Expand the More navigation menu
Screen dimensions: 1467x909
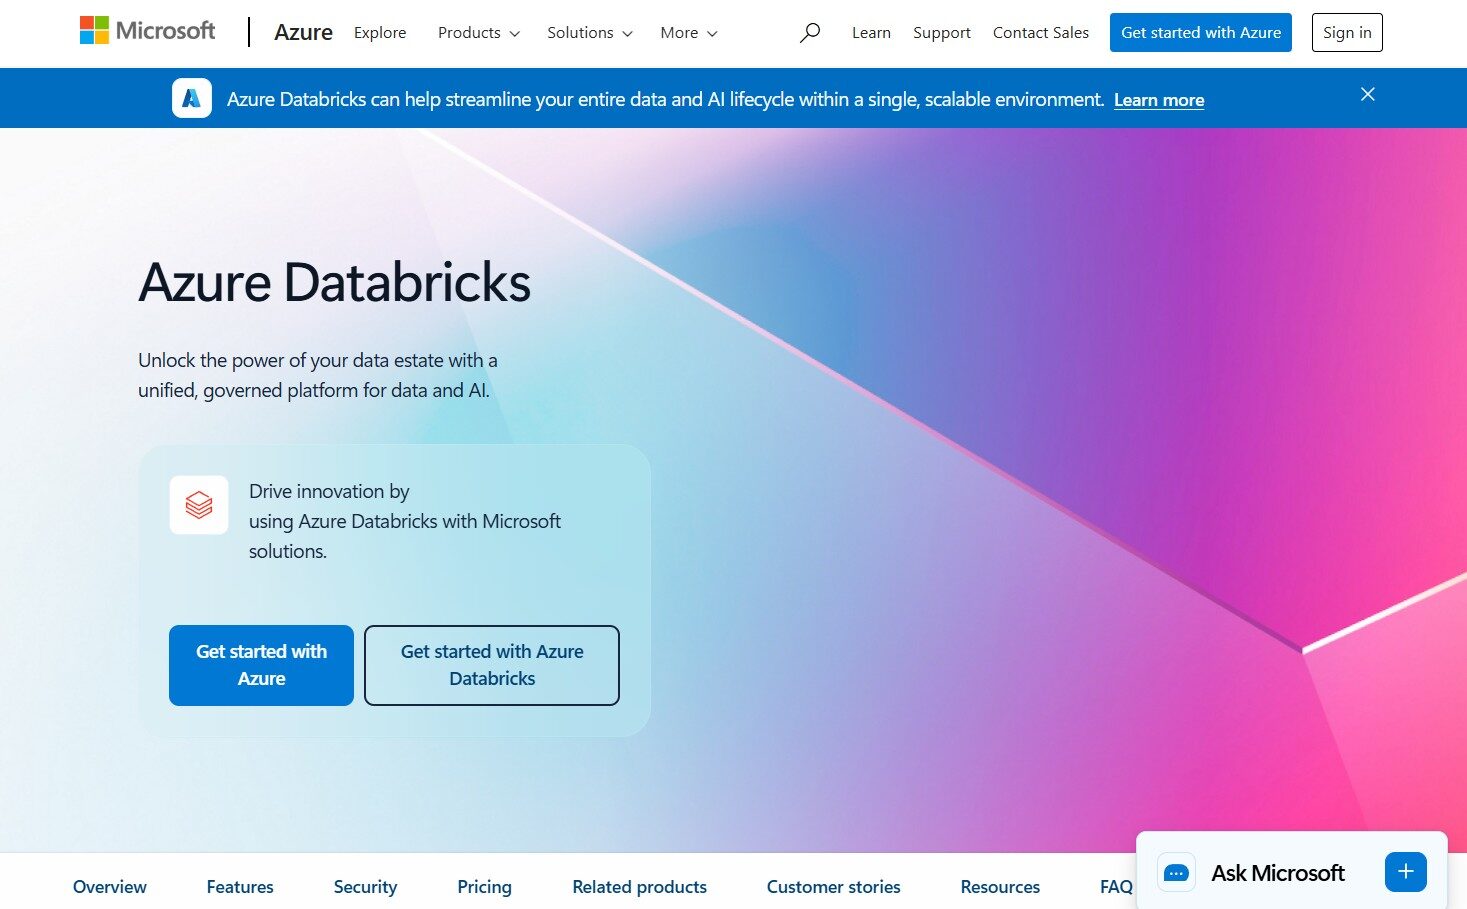point(688,33)
